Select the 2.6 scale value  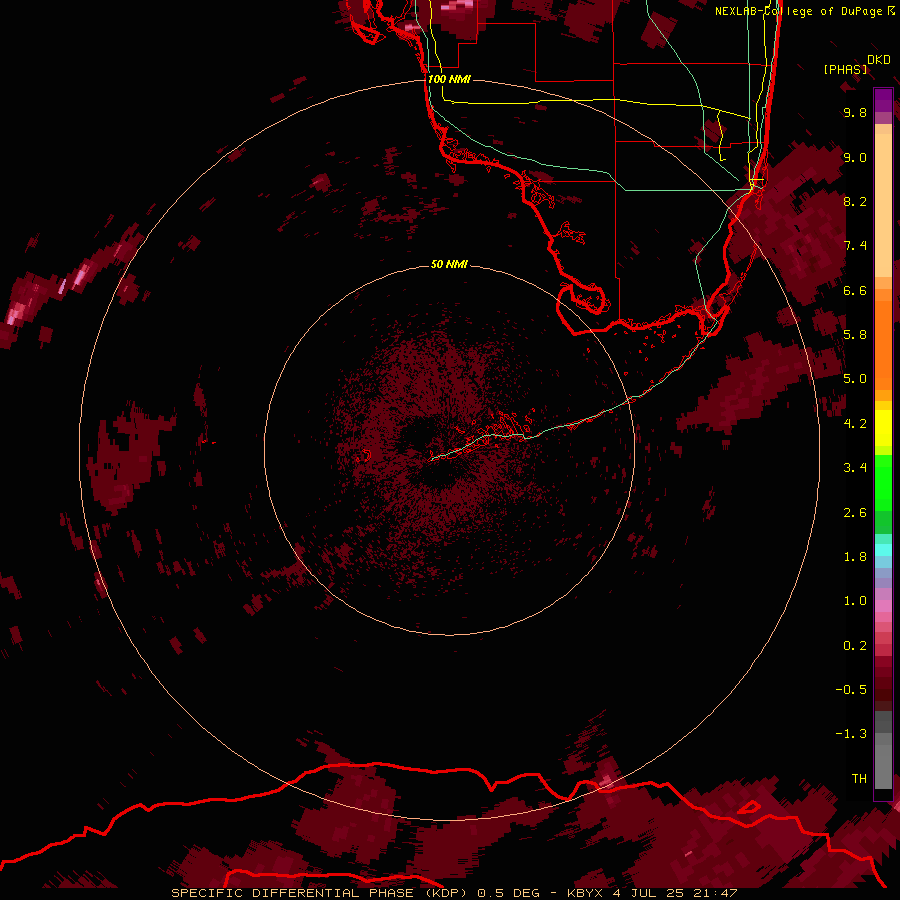855,513
